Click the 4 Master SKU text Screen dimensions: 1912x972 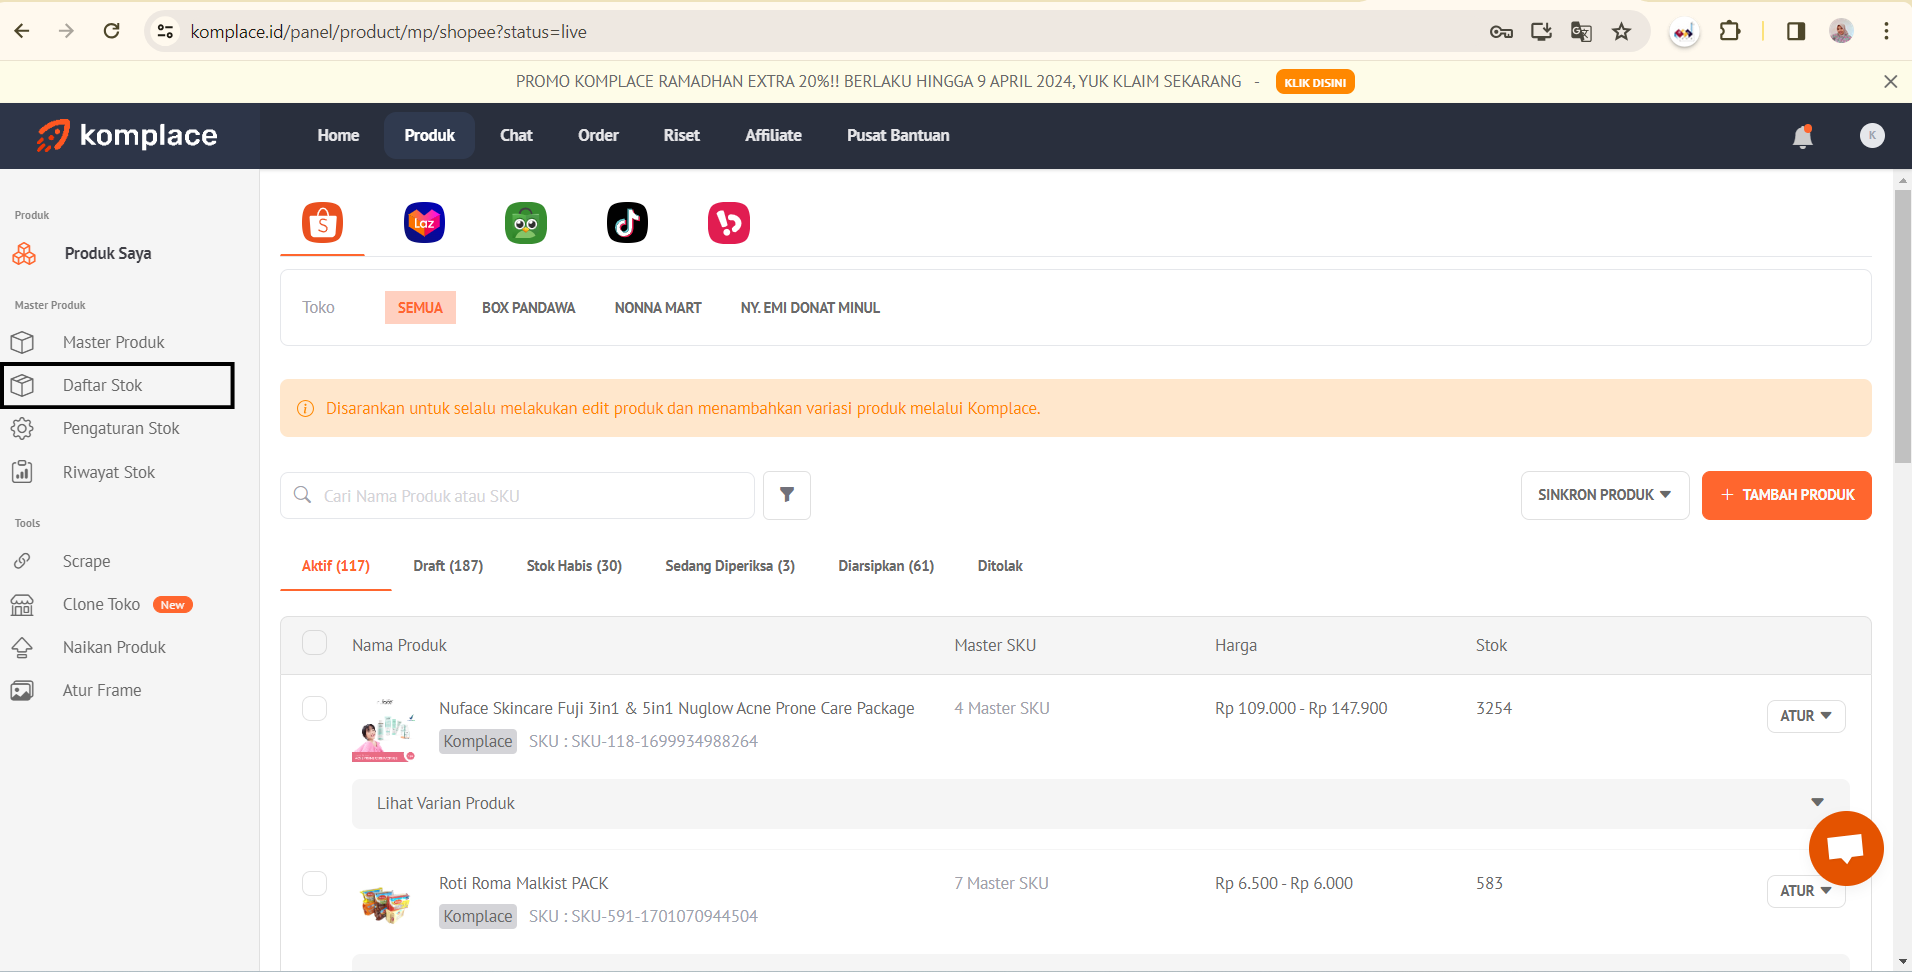1002,708
